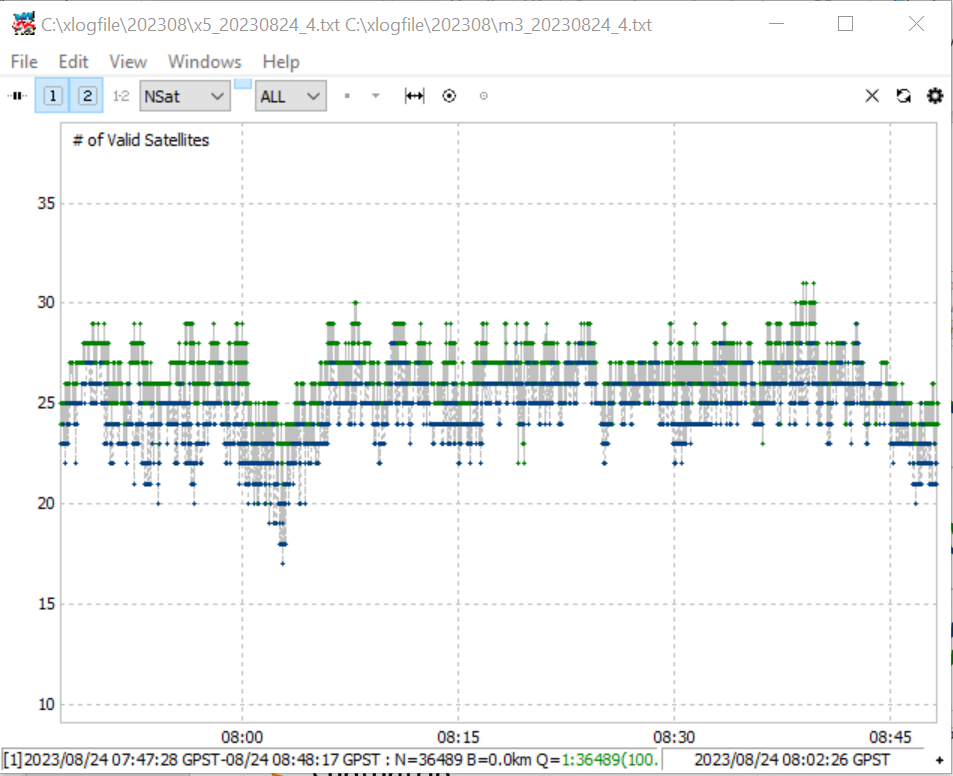Expand the small arrow dropdown in toolbar

click(376, 95)
